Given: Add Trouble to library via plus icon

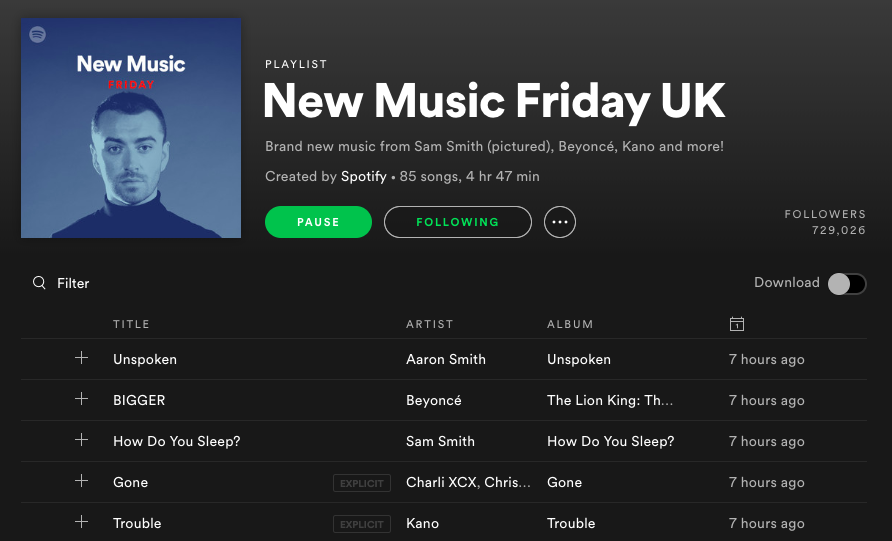Looking at the screenshot, I should click(x=81, y=522).
